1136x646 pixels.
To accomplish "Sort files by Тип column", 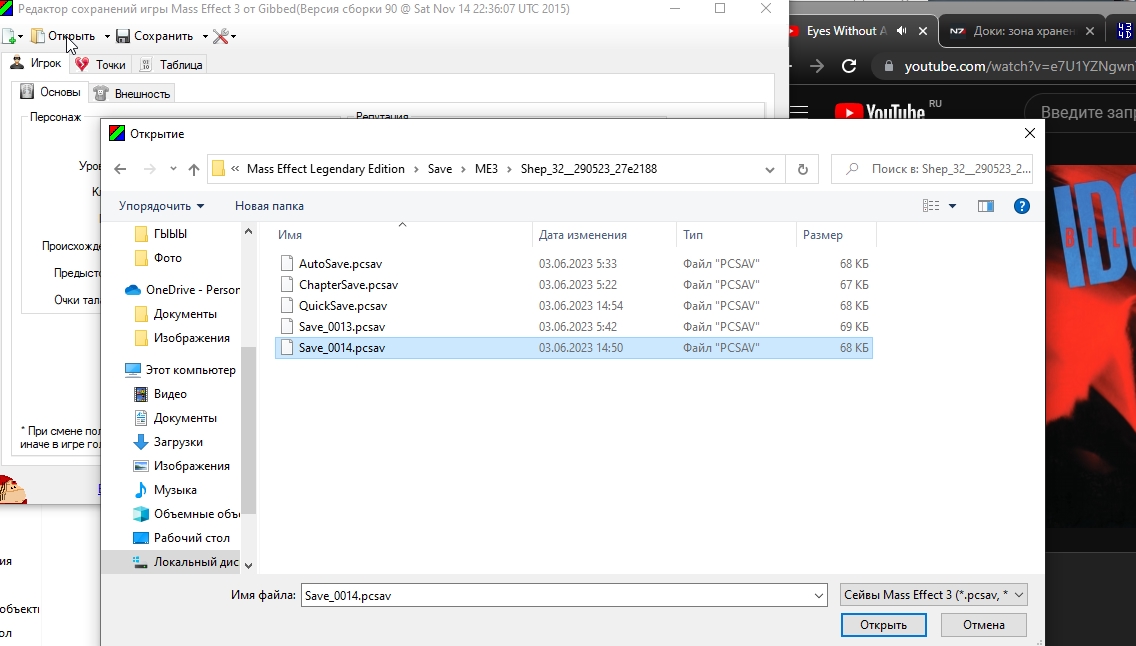I will click(737, 235).
